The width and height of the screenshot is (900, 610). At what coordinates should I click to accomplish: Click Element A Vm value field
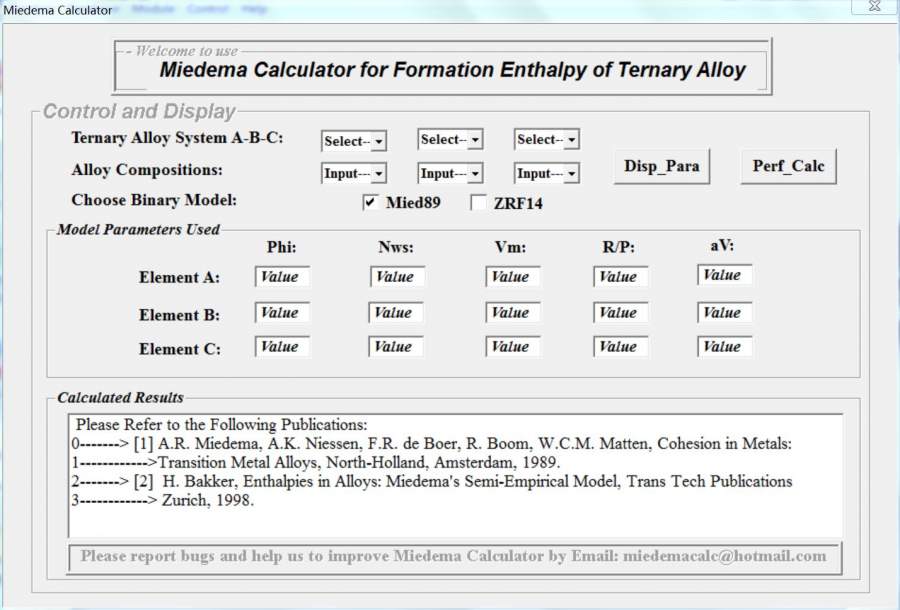point(513,277)
